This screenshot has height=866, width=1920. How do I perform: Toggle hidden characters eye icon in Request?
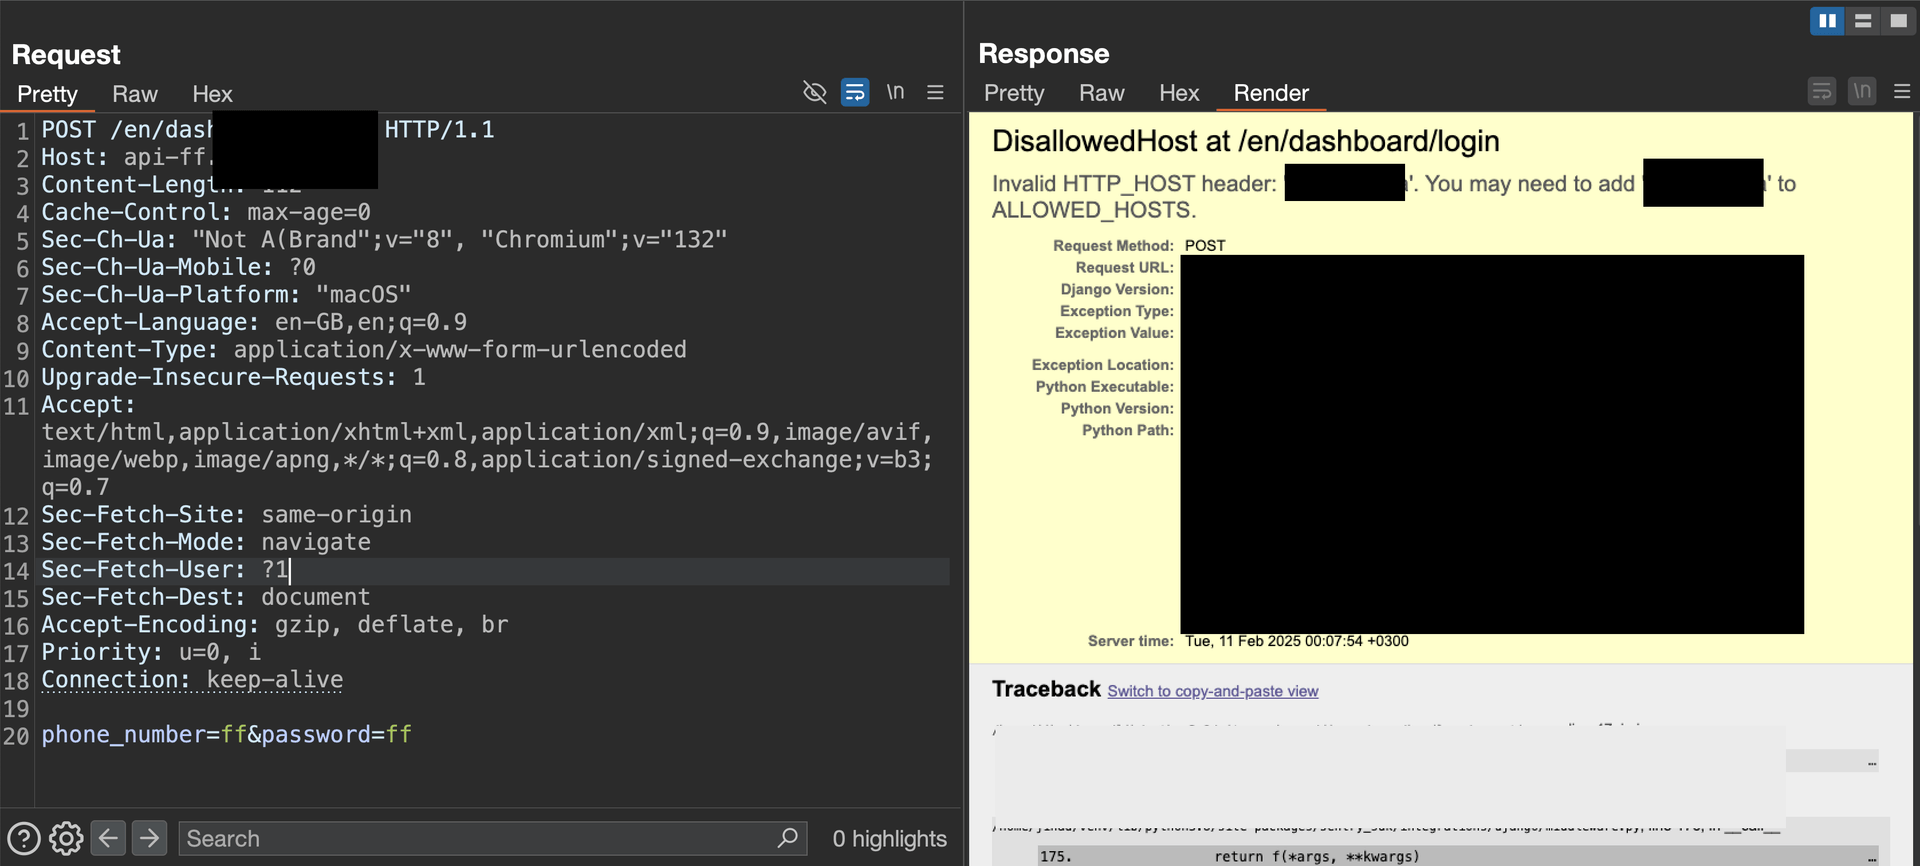click(815, 93)
